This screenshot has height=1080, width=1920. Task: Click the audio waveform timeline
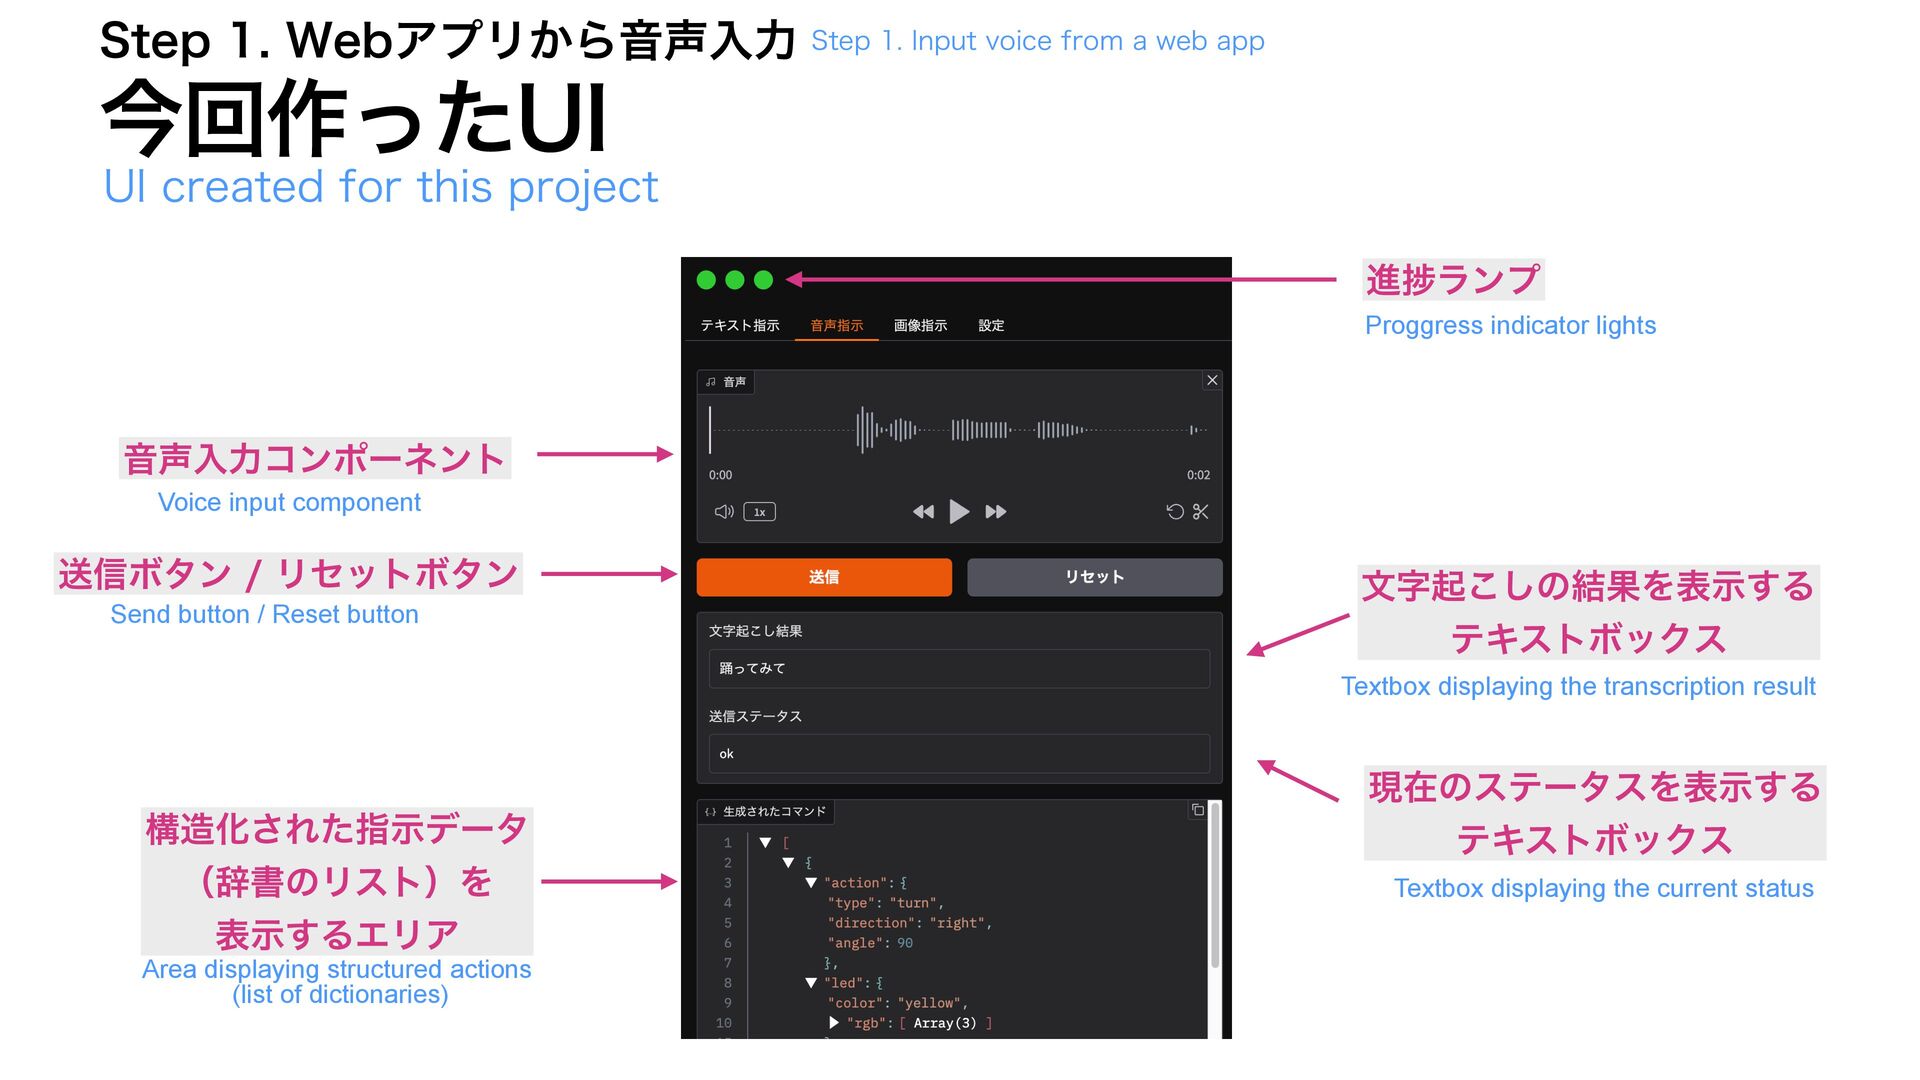[x=958, y=430]
